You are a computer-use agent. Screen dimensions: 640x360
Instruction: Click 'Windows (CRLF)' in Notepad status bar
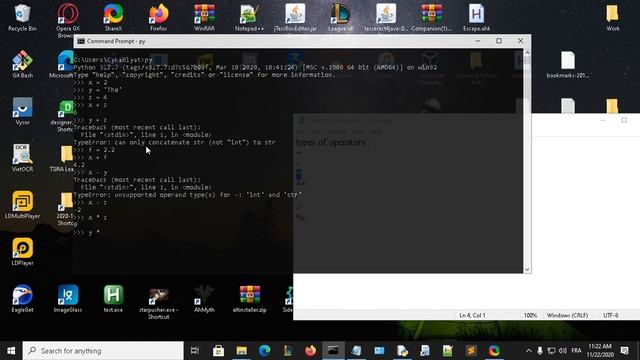coord(567,315)
